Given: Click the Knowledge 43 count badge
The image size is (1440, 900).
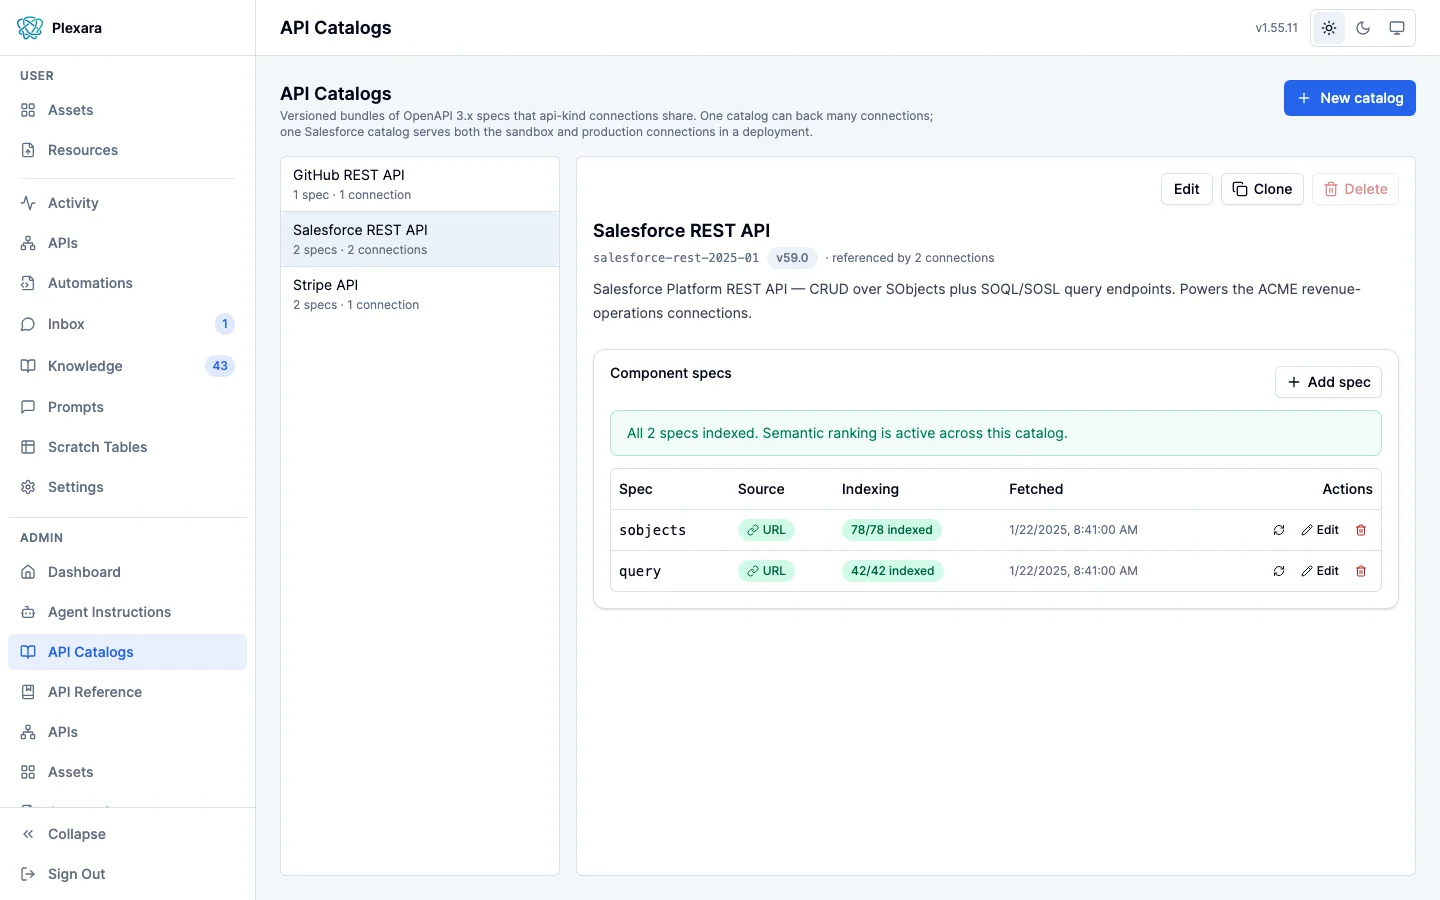Looking at the screenshot, I should tap(220, 366).
